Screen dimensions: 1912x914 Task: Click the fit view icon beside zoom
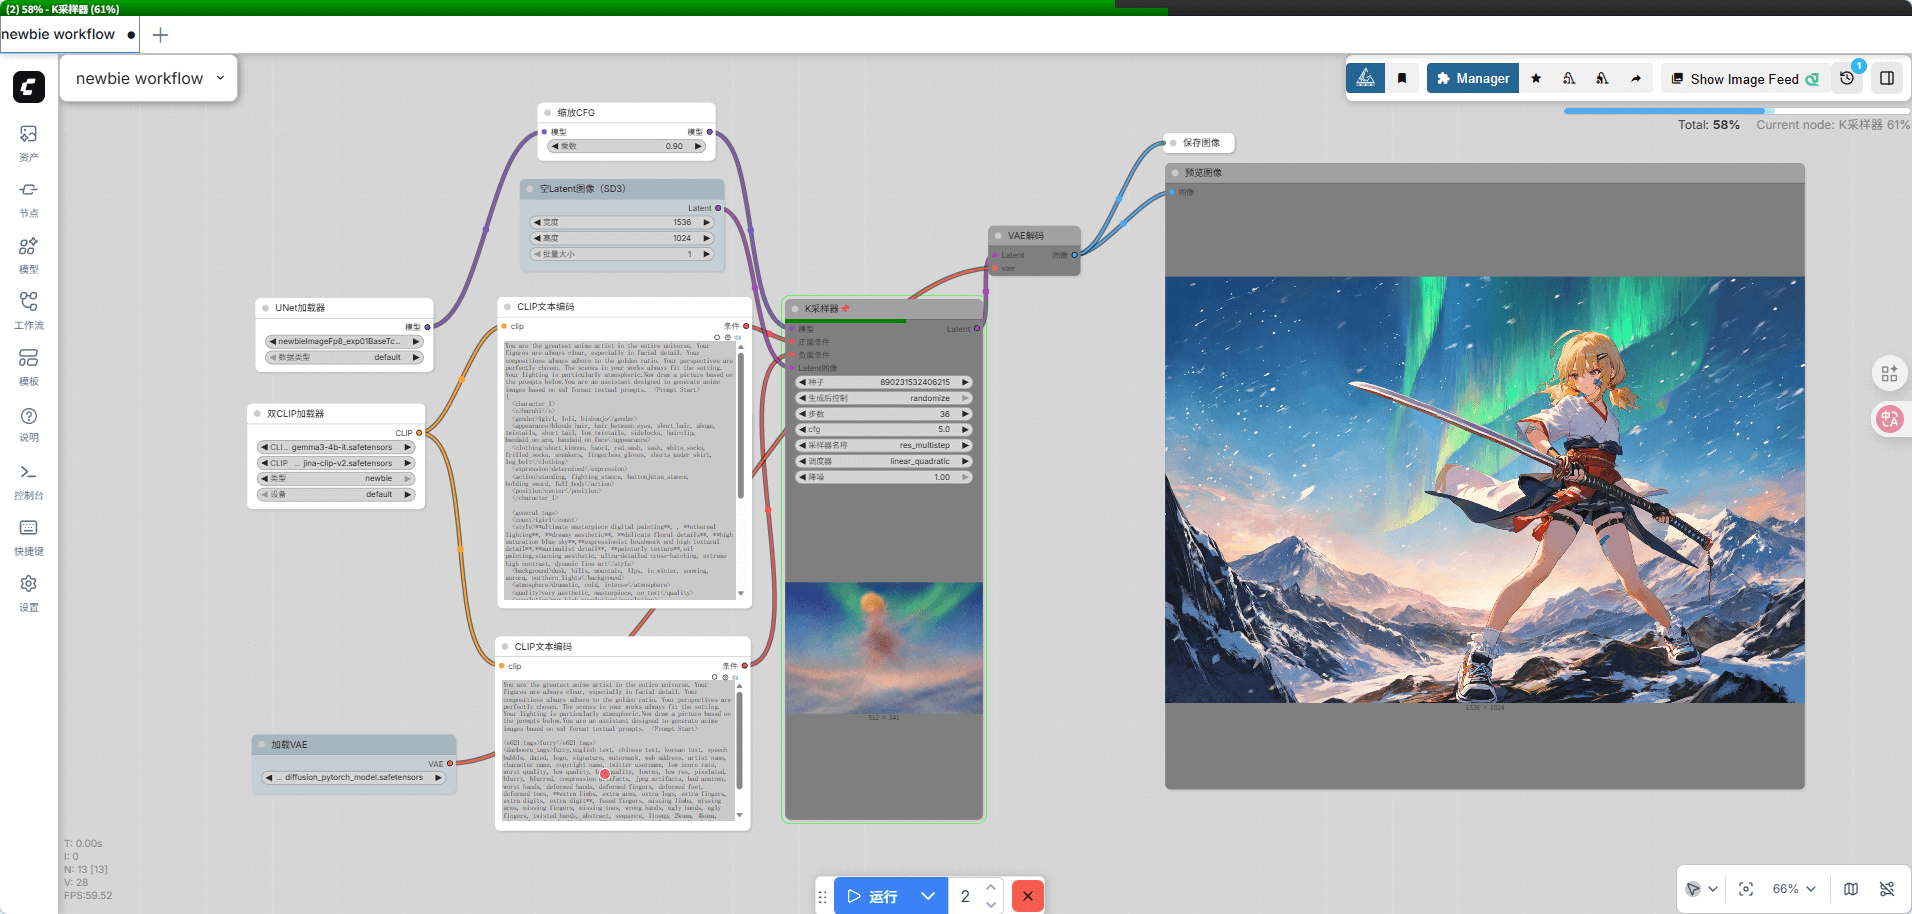tap(1746, 889)
